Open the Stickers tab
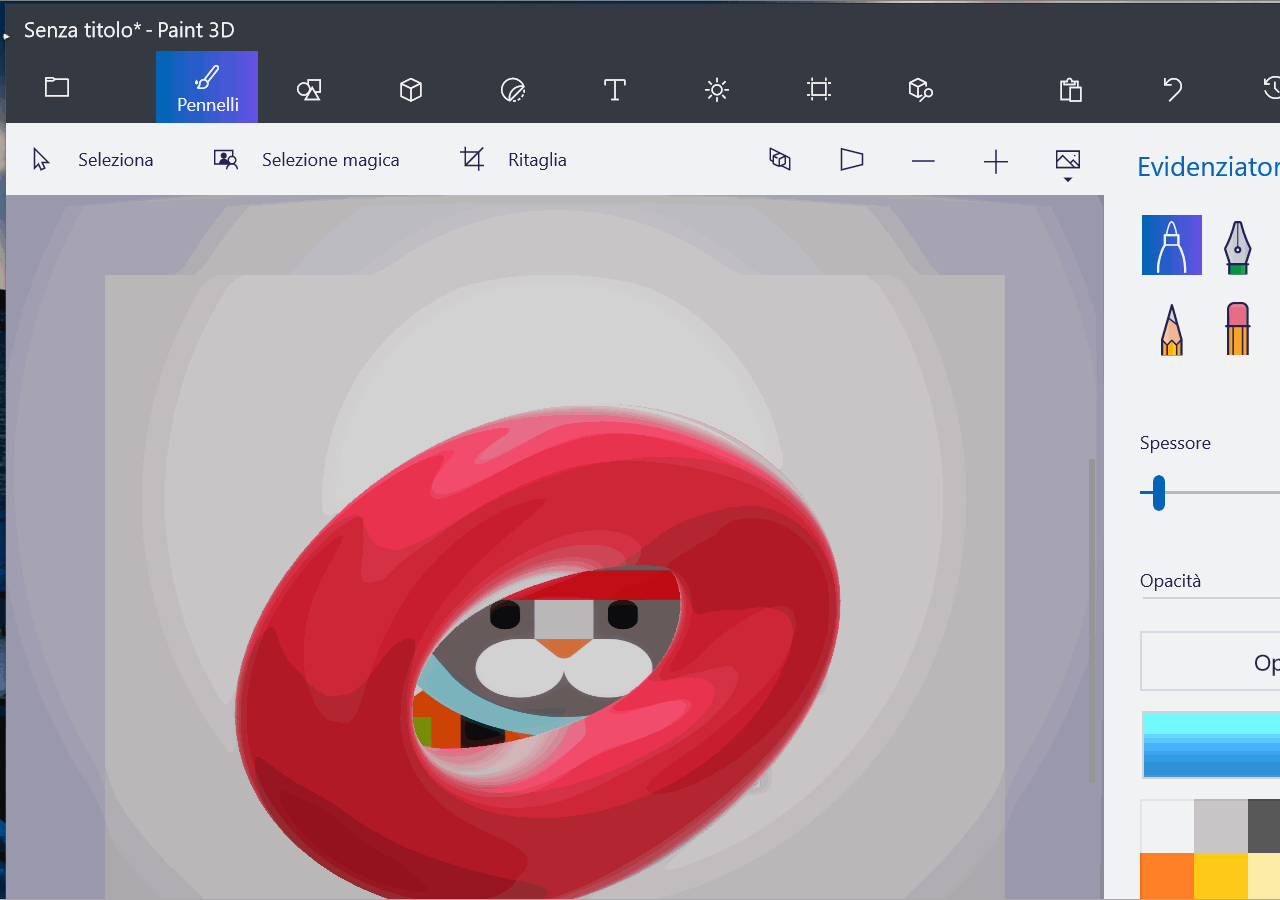Screen dimensions: 1280x900 point(513,90)
